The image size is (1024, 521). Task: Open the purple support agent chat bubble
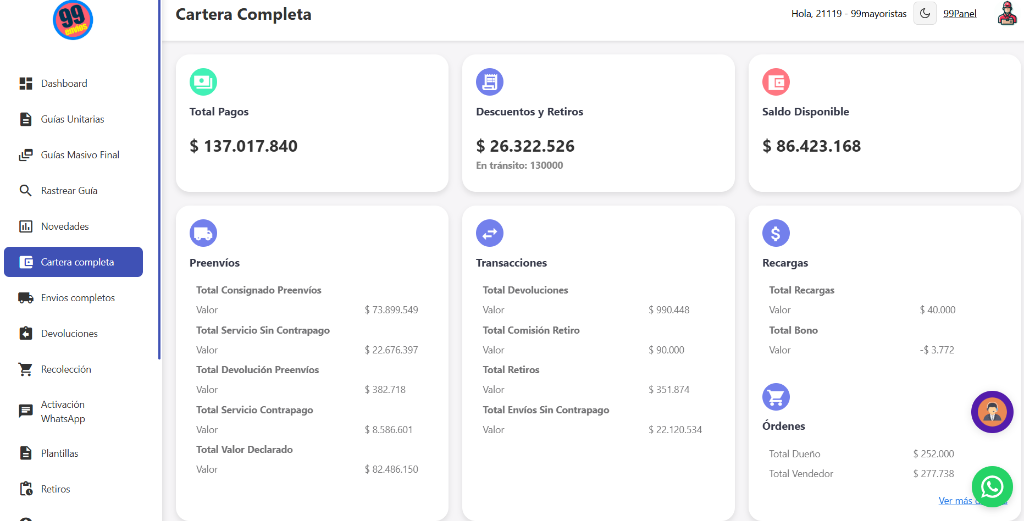point(992,412)
